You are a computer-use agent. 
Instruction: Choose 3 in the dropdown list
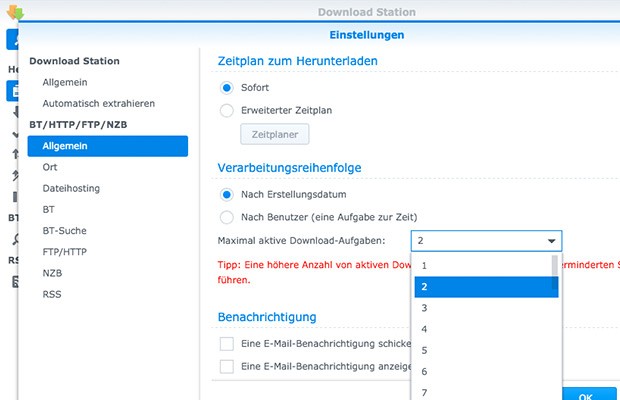pyautogui.click(x=486, y=308)
